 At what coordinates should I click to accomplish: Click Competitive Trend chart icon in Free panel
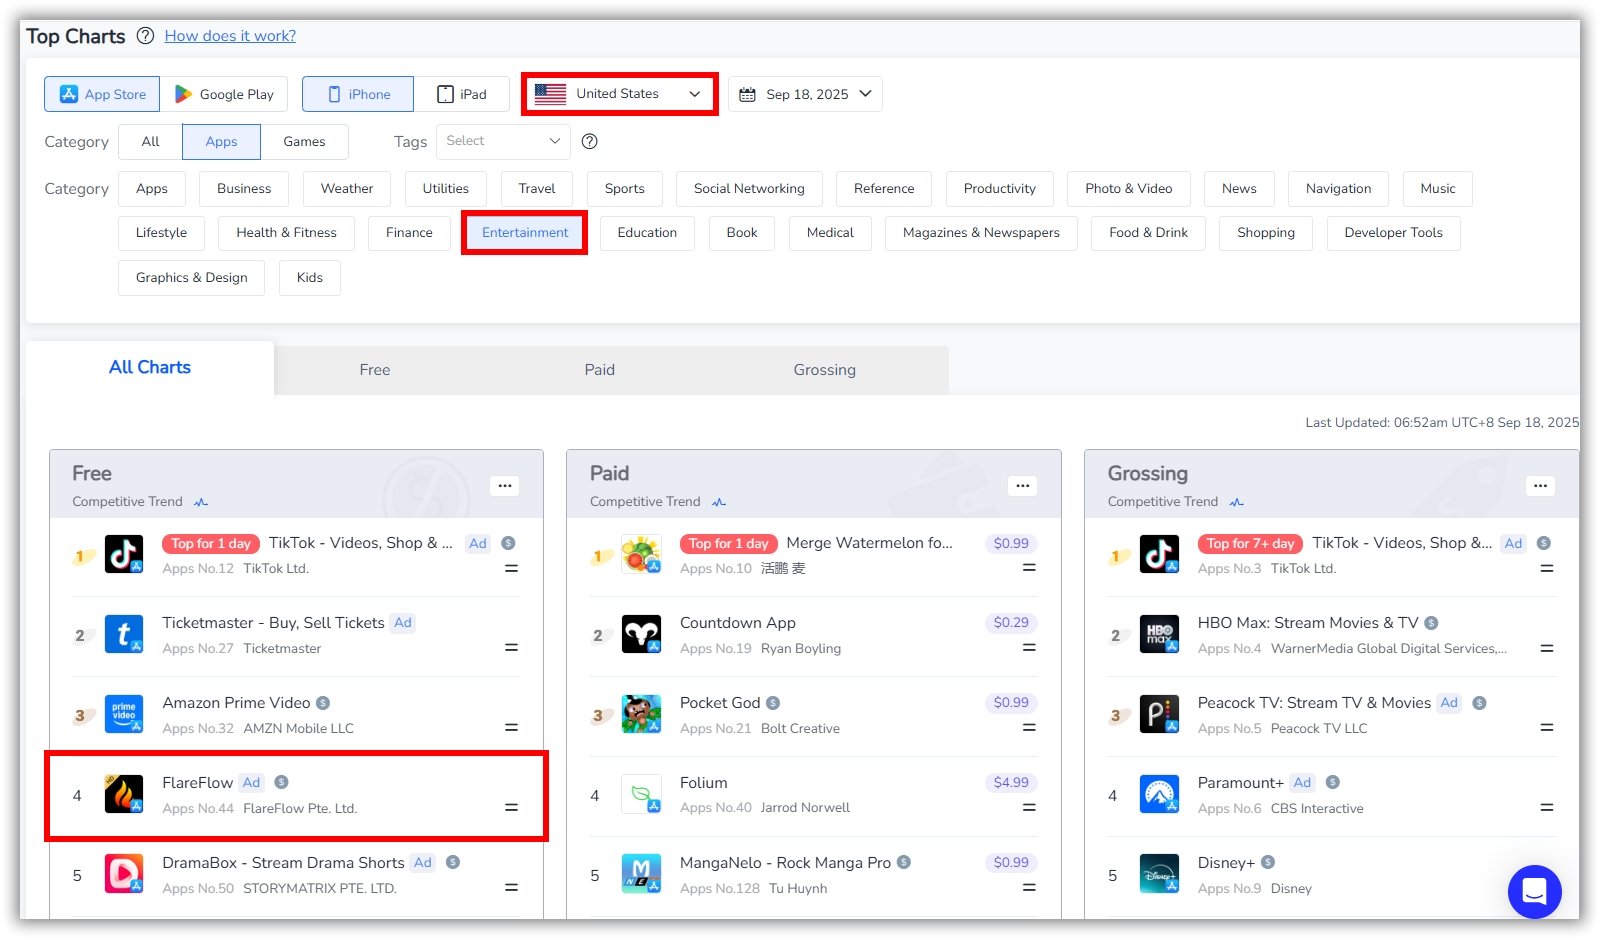click(201, 502)
